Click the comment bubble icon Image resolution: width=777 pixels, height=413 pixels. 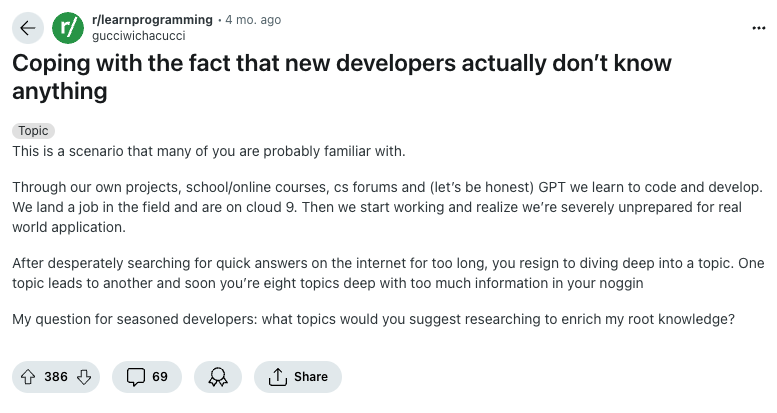pyautogui.click(x=135, y=377)
